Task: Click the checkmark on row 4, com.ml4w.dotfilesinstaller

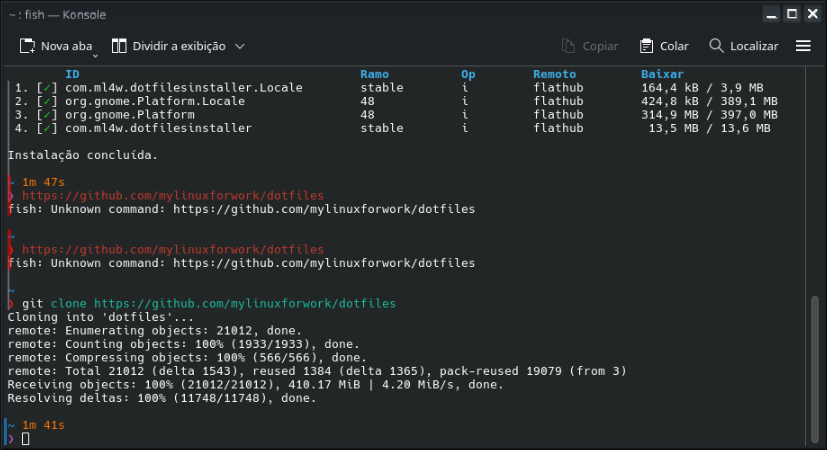Action: pyautogui.click(x=47, y=128)
